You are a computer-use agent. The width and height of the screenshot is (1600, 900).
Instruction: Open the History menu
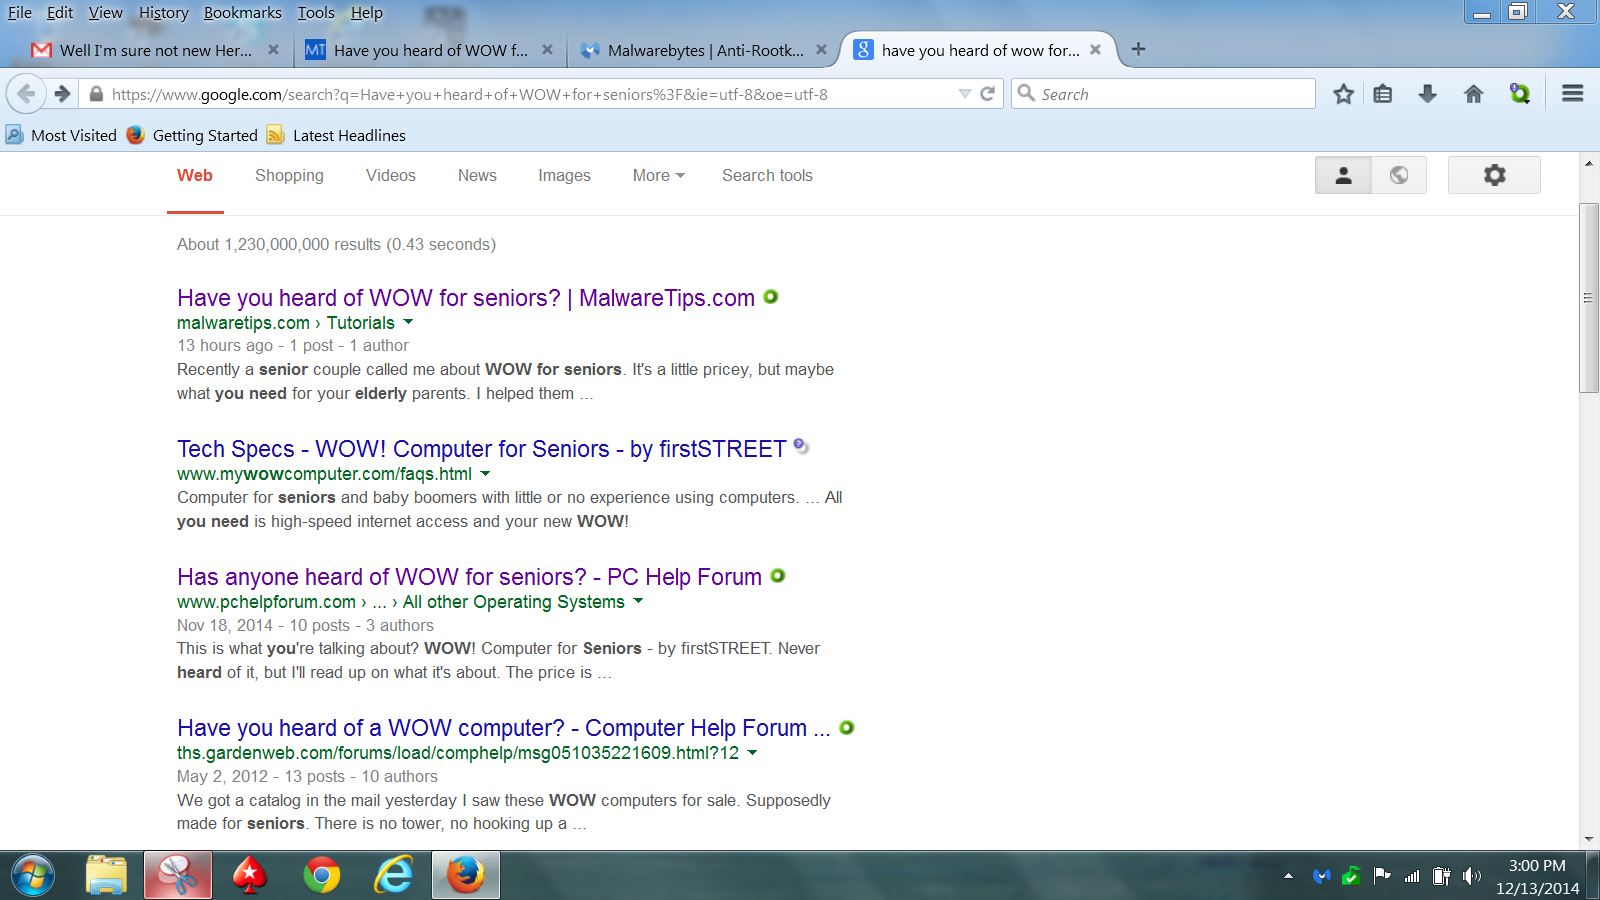pyautogui.click(x=164, y=13)
